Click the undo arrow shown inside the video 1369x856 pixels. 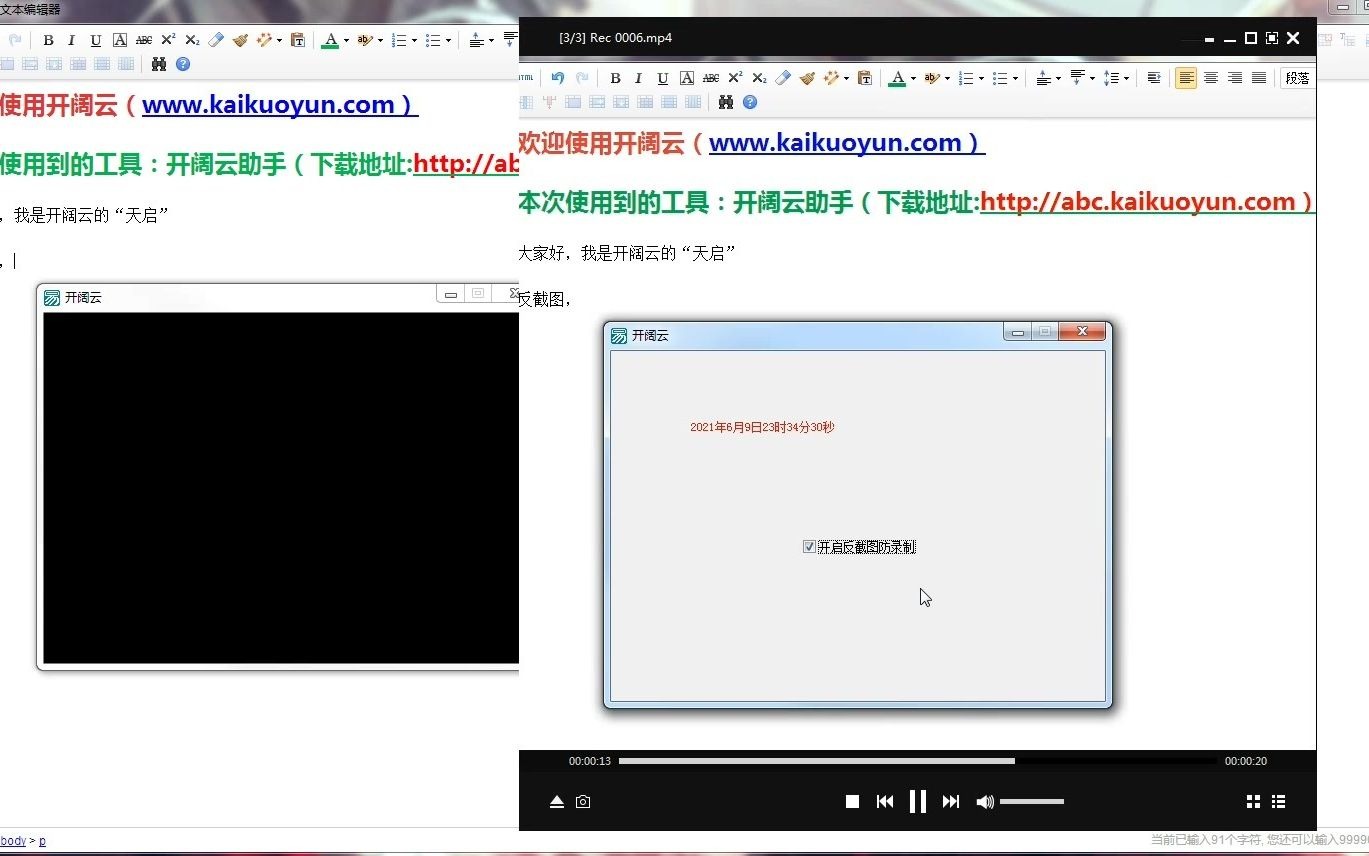557,78
